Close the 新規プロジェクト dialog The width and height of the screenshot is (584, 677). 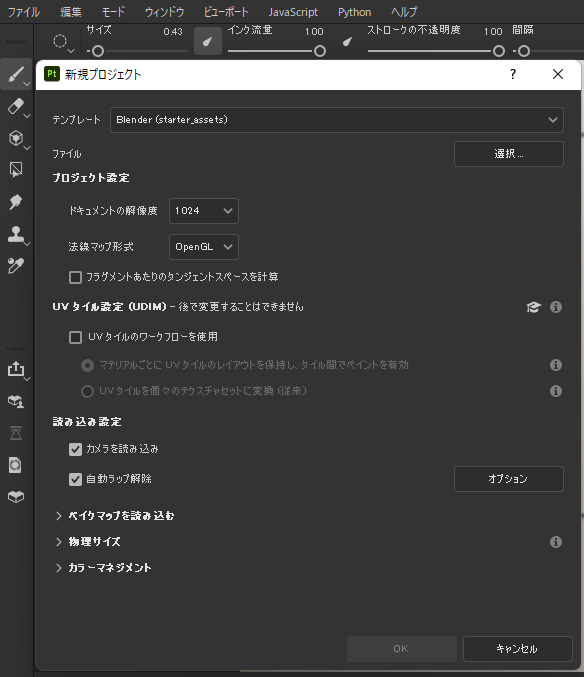(x=558, y=74)
